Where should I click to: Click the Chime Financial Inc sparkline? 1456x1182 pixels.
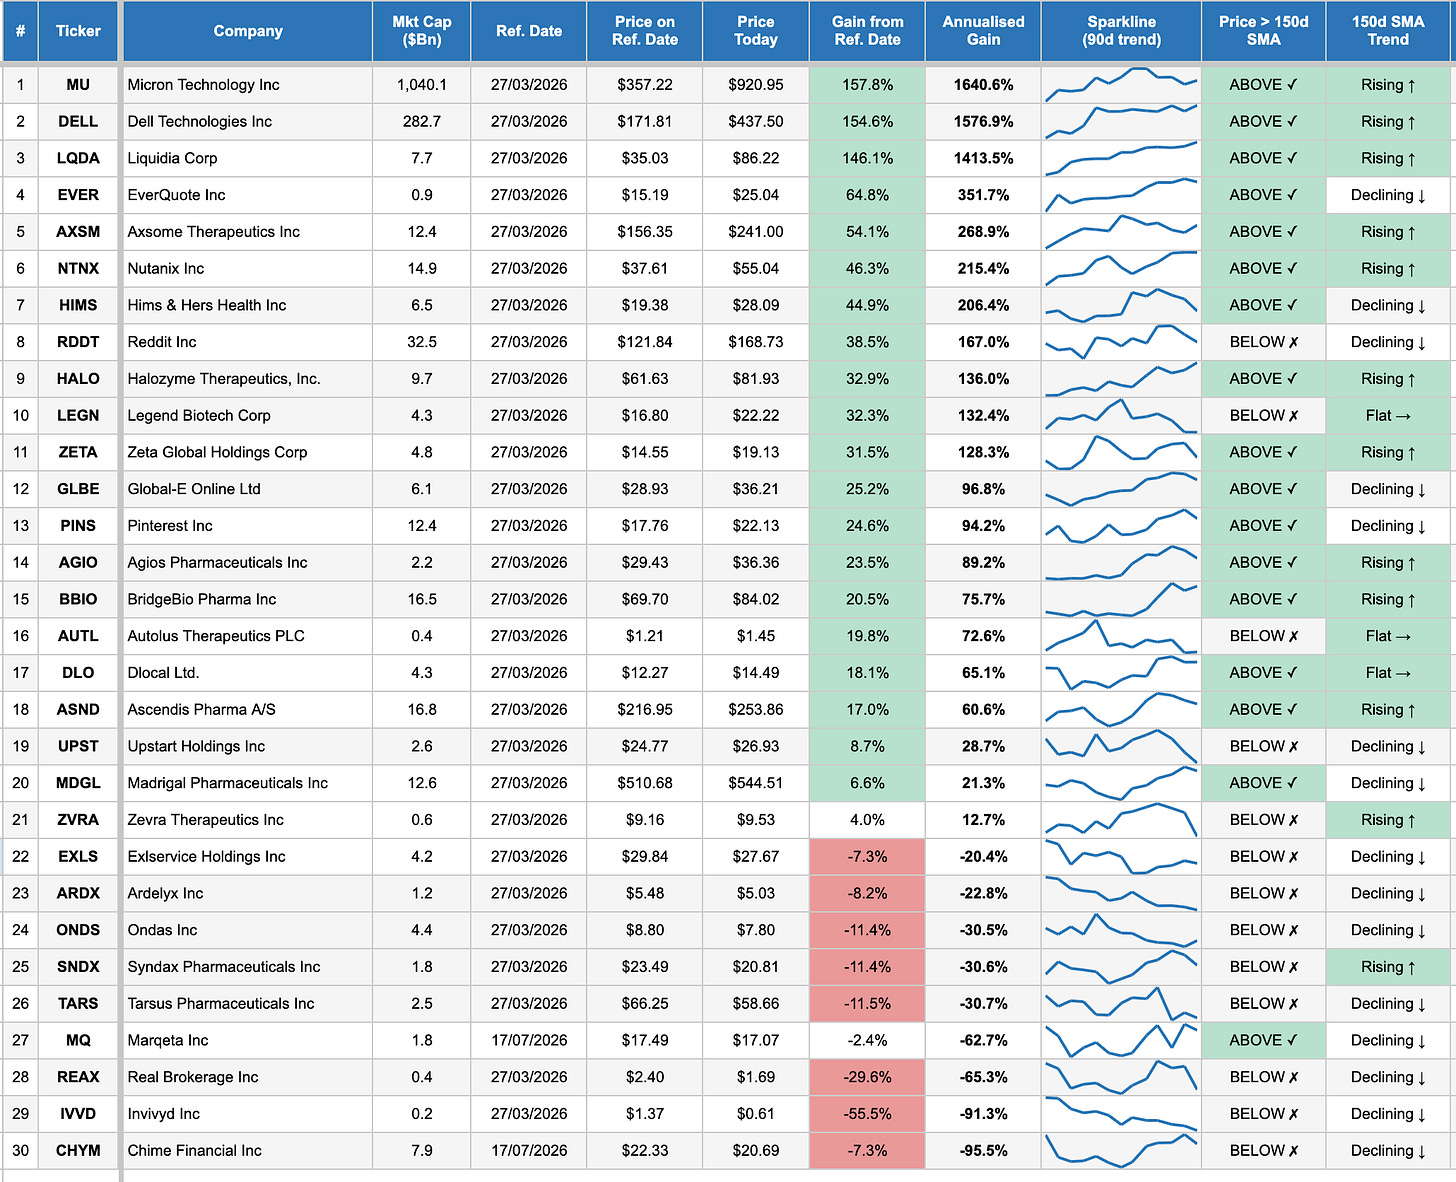click(x=1122, y=1151)
